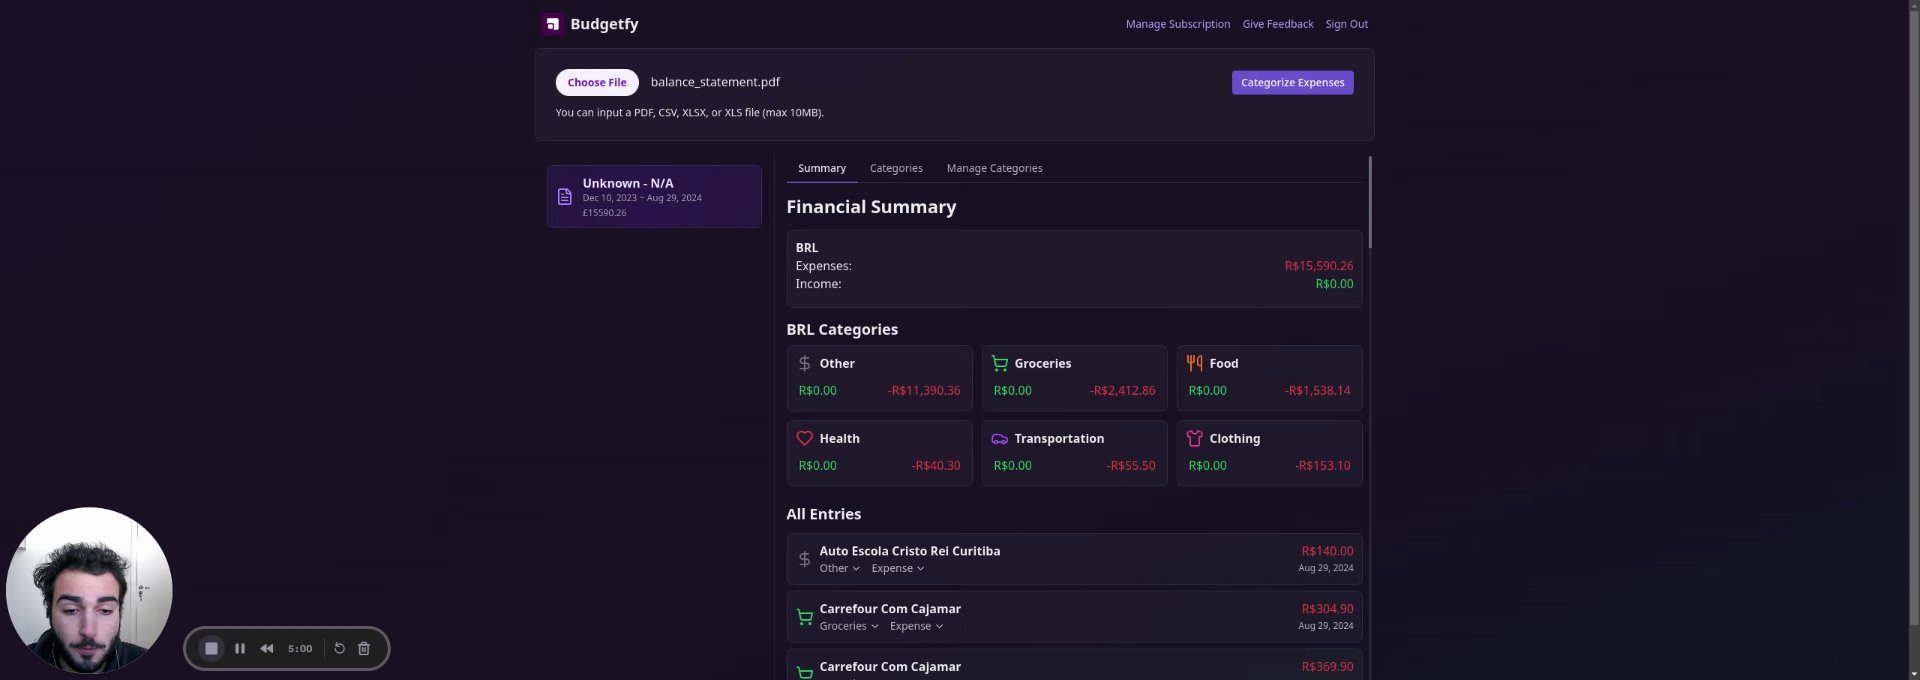Pause the screen recording
This screenshot has width=1920, height=680.
pos(240,649)
